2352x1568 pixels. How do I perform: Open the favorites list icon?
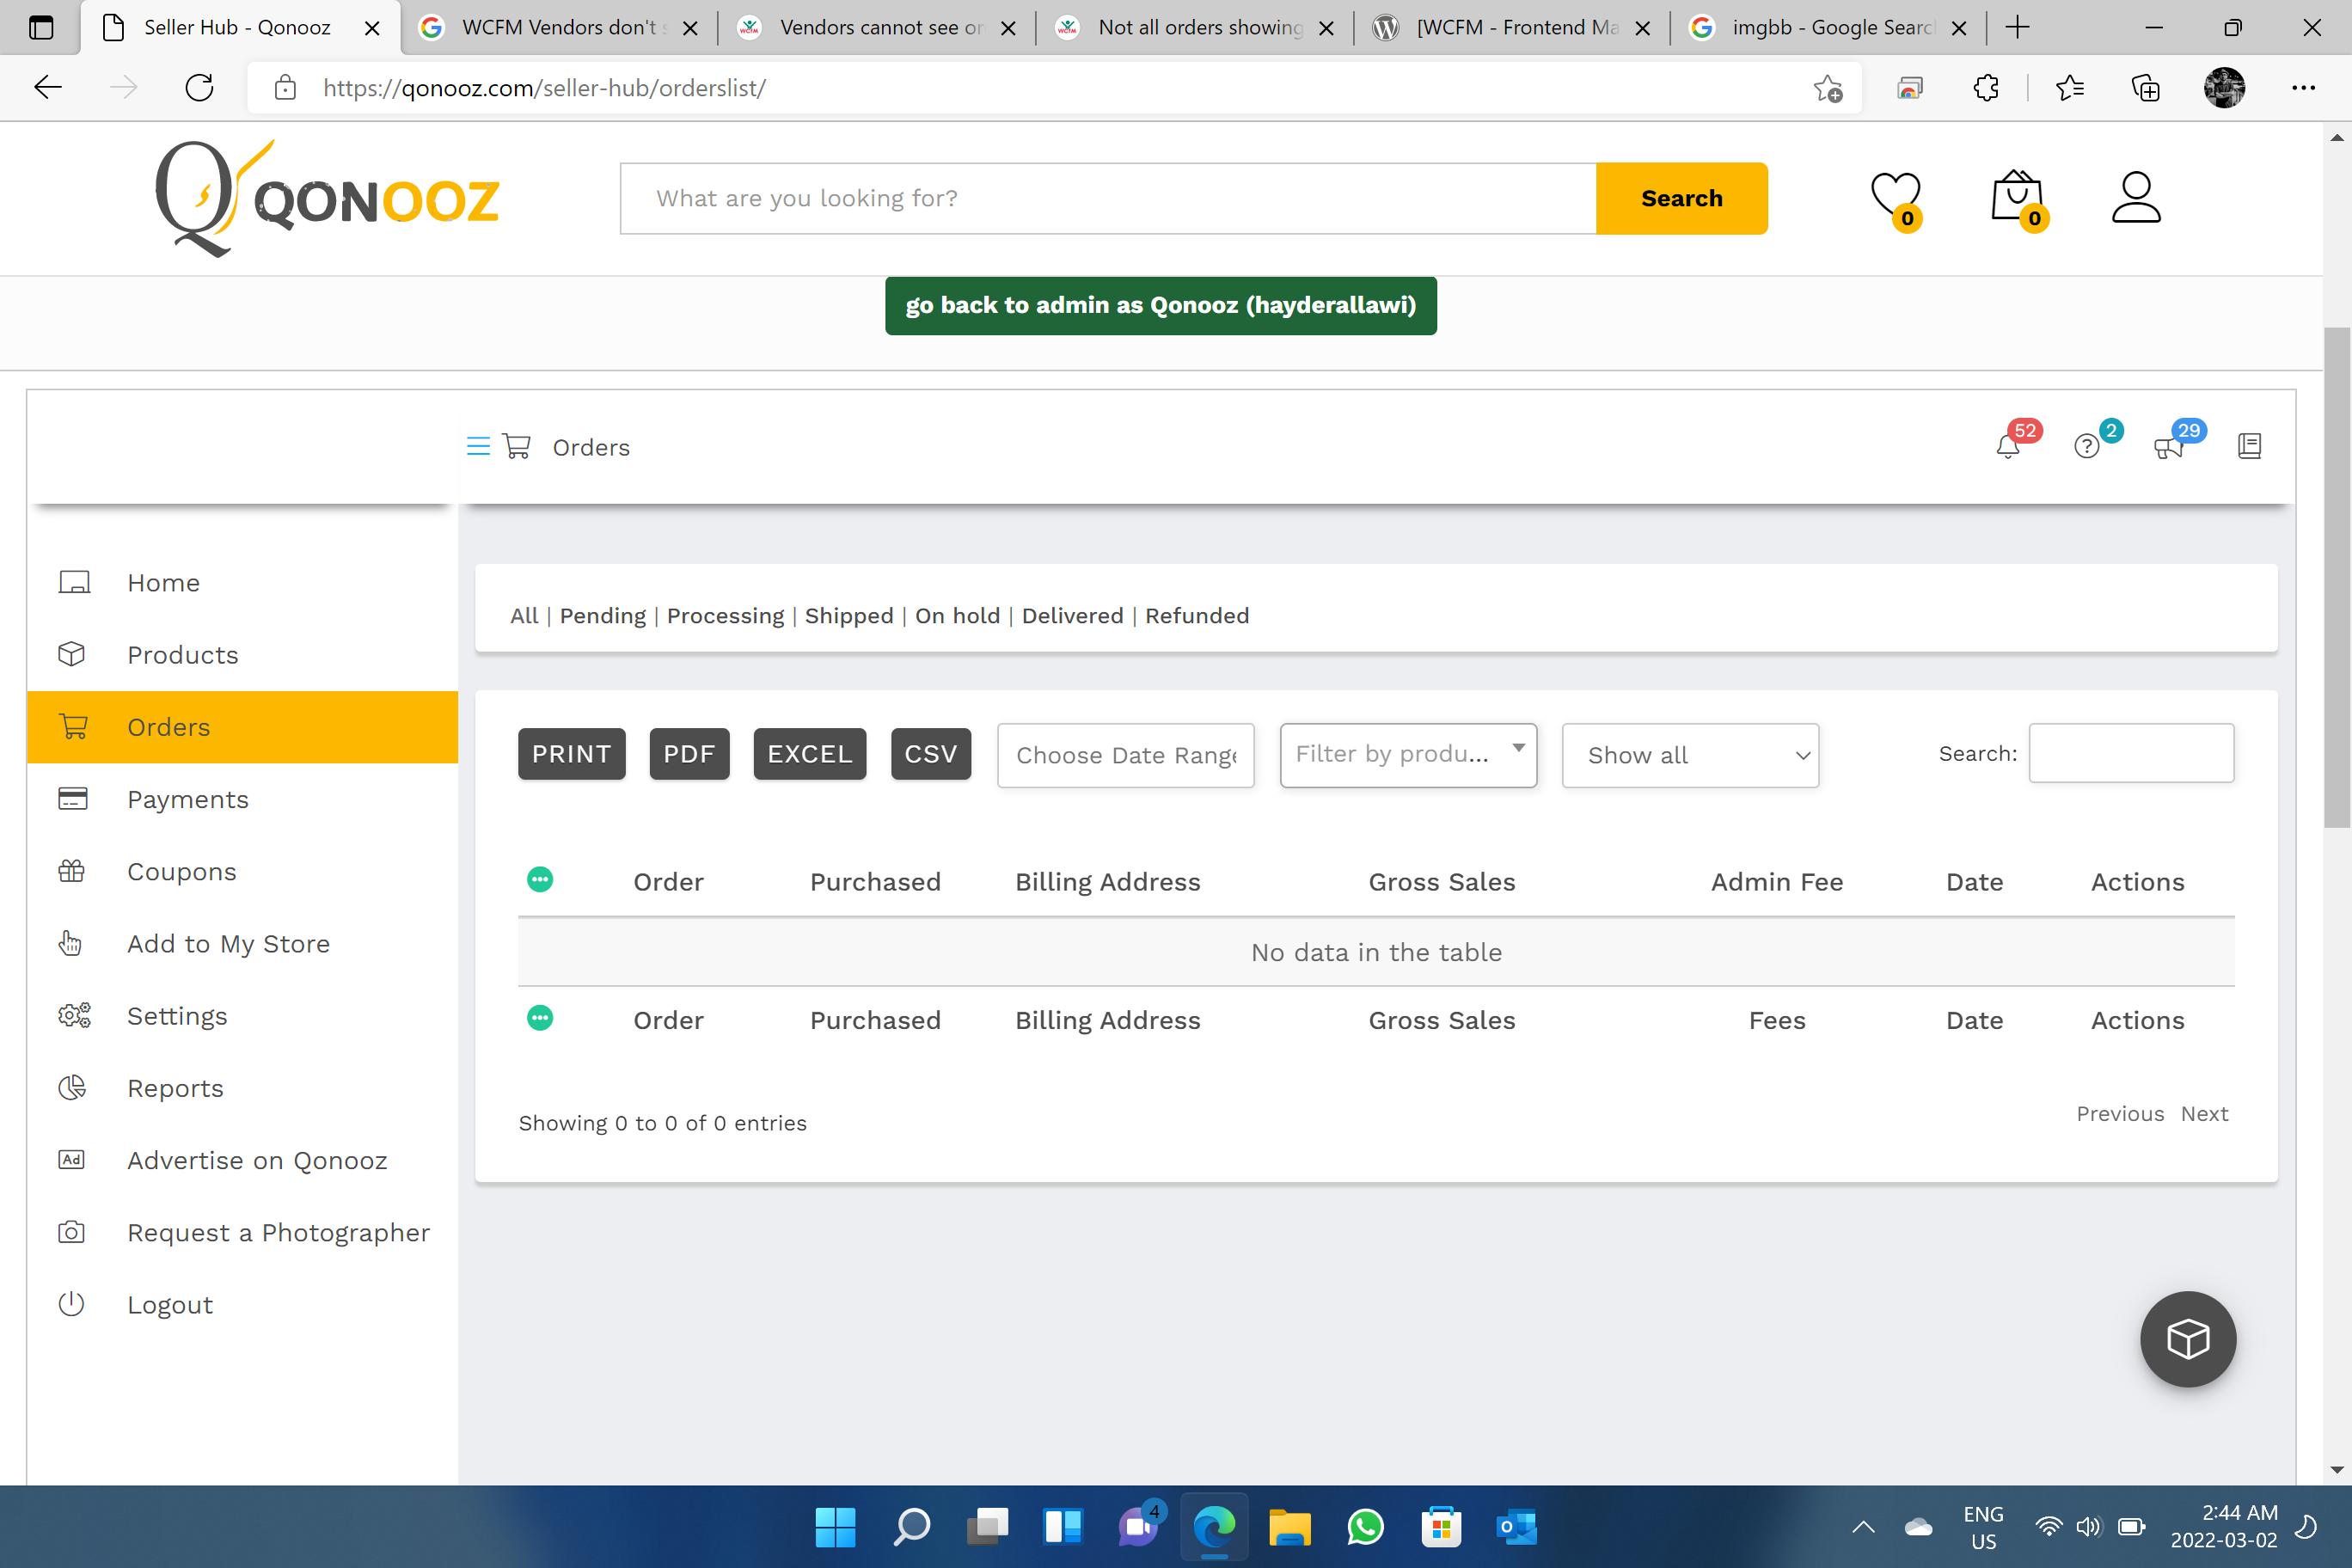tap(2070, 88)
